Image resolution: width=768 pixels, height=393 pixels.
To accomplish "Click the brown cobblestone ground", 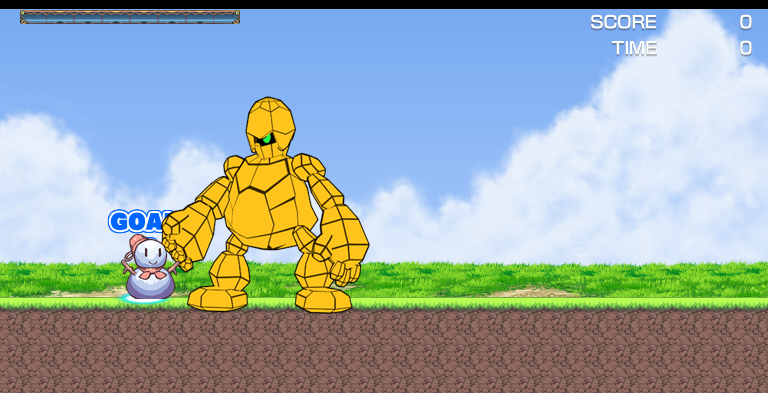I will click(384, 351).
